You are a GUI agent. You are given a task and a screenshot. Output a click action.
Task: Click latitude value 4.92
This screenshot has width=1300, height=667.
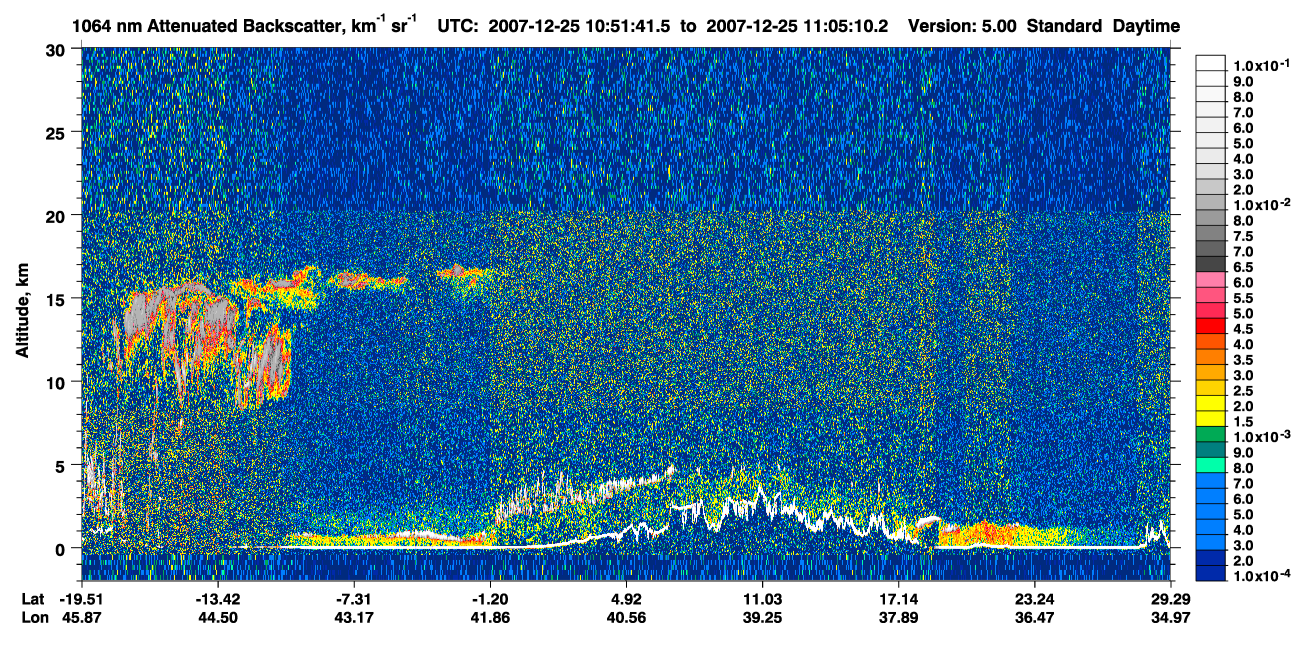tap(626, 598)
